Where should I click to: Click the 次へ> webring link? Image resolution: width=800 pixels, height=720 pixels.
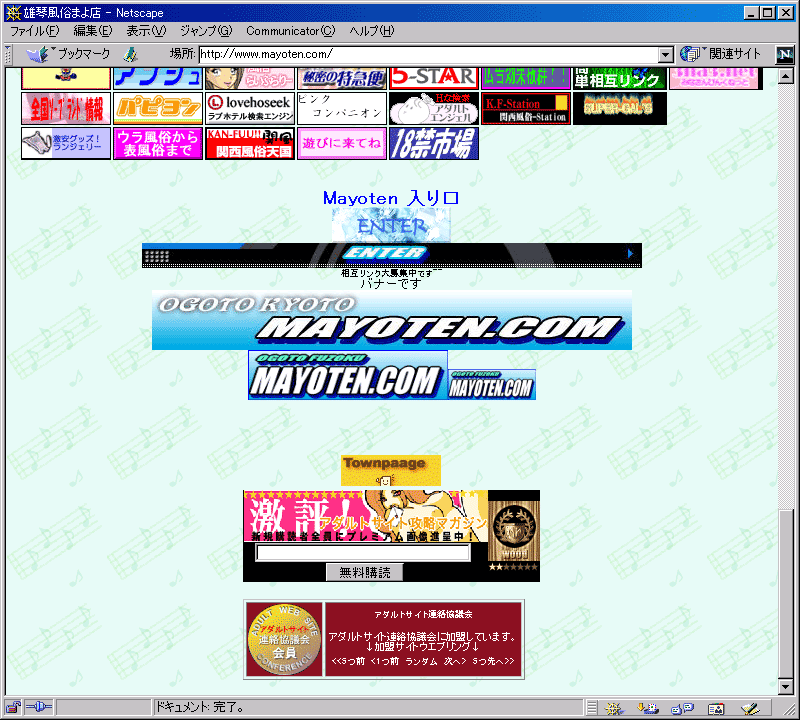coord(455,661)
